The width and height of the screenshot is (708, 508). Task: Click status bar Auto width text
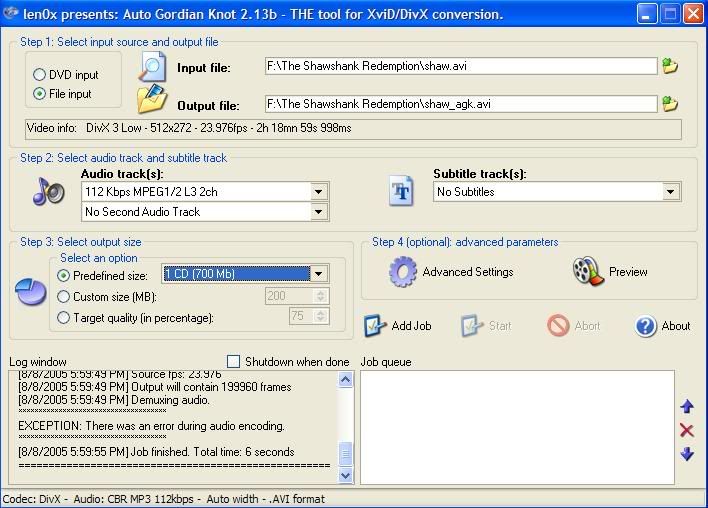click(x=233, y=499)
